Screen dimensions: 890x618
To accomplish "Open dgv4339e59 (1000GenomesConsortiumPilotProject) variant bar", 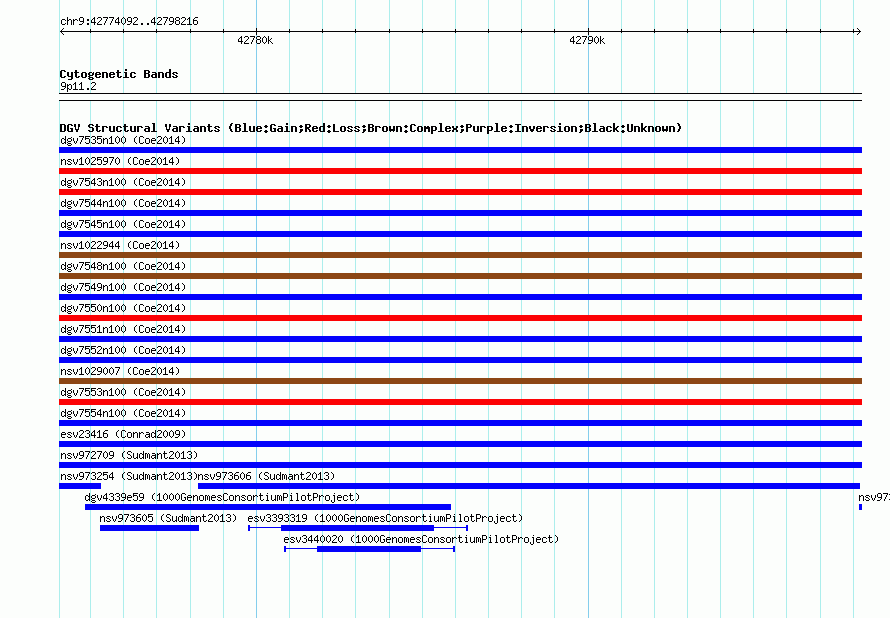I will [x=268, y=507].
